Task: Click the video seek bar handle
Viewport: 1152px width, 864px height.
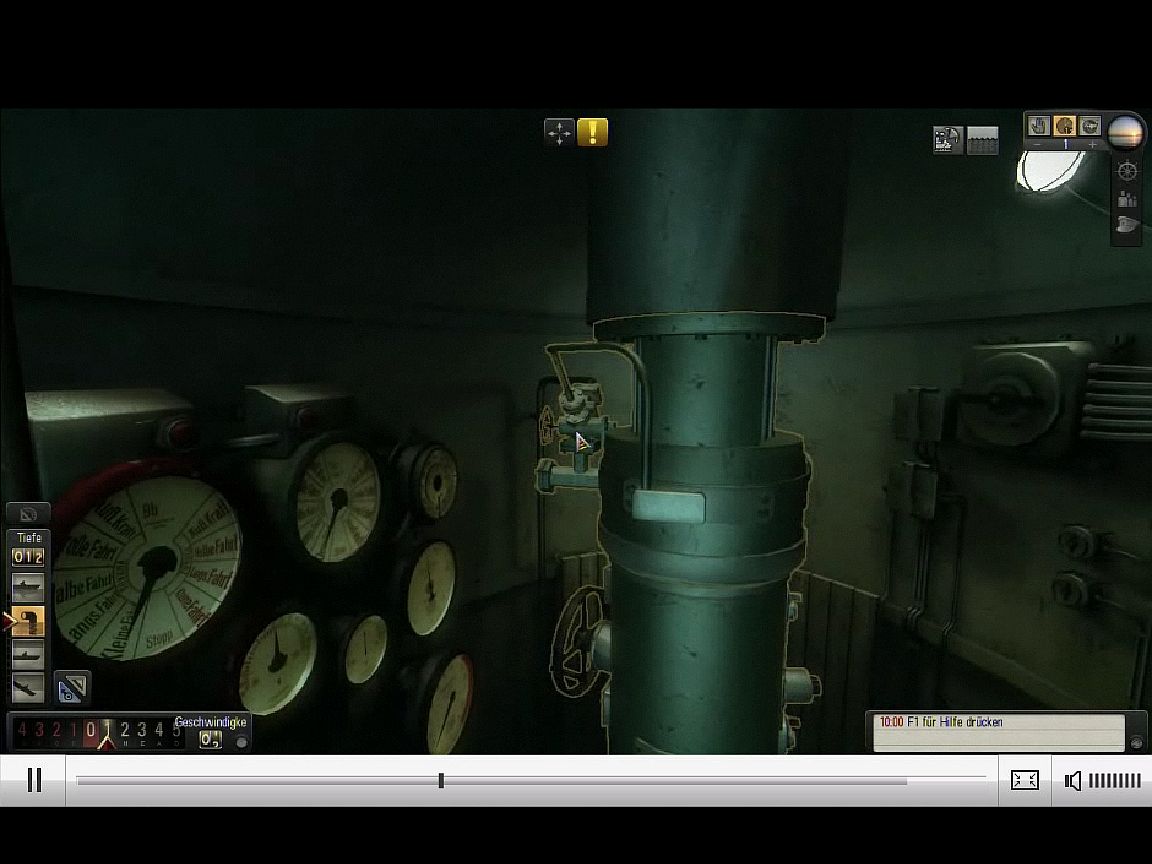Action: click(441, 780)
